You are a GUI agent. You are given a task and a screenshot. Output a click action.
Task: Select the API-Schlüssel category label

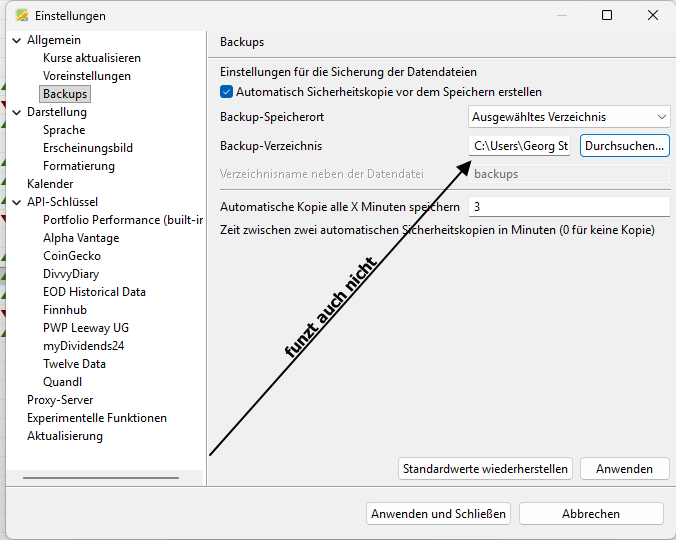[63, 202]
